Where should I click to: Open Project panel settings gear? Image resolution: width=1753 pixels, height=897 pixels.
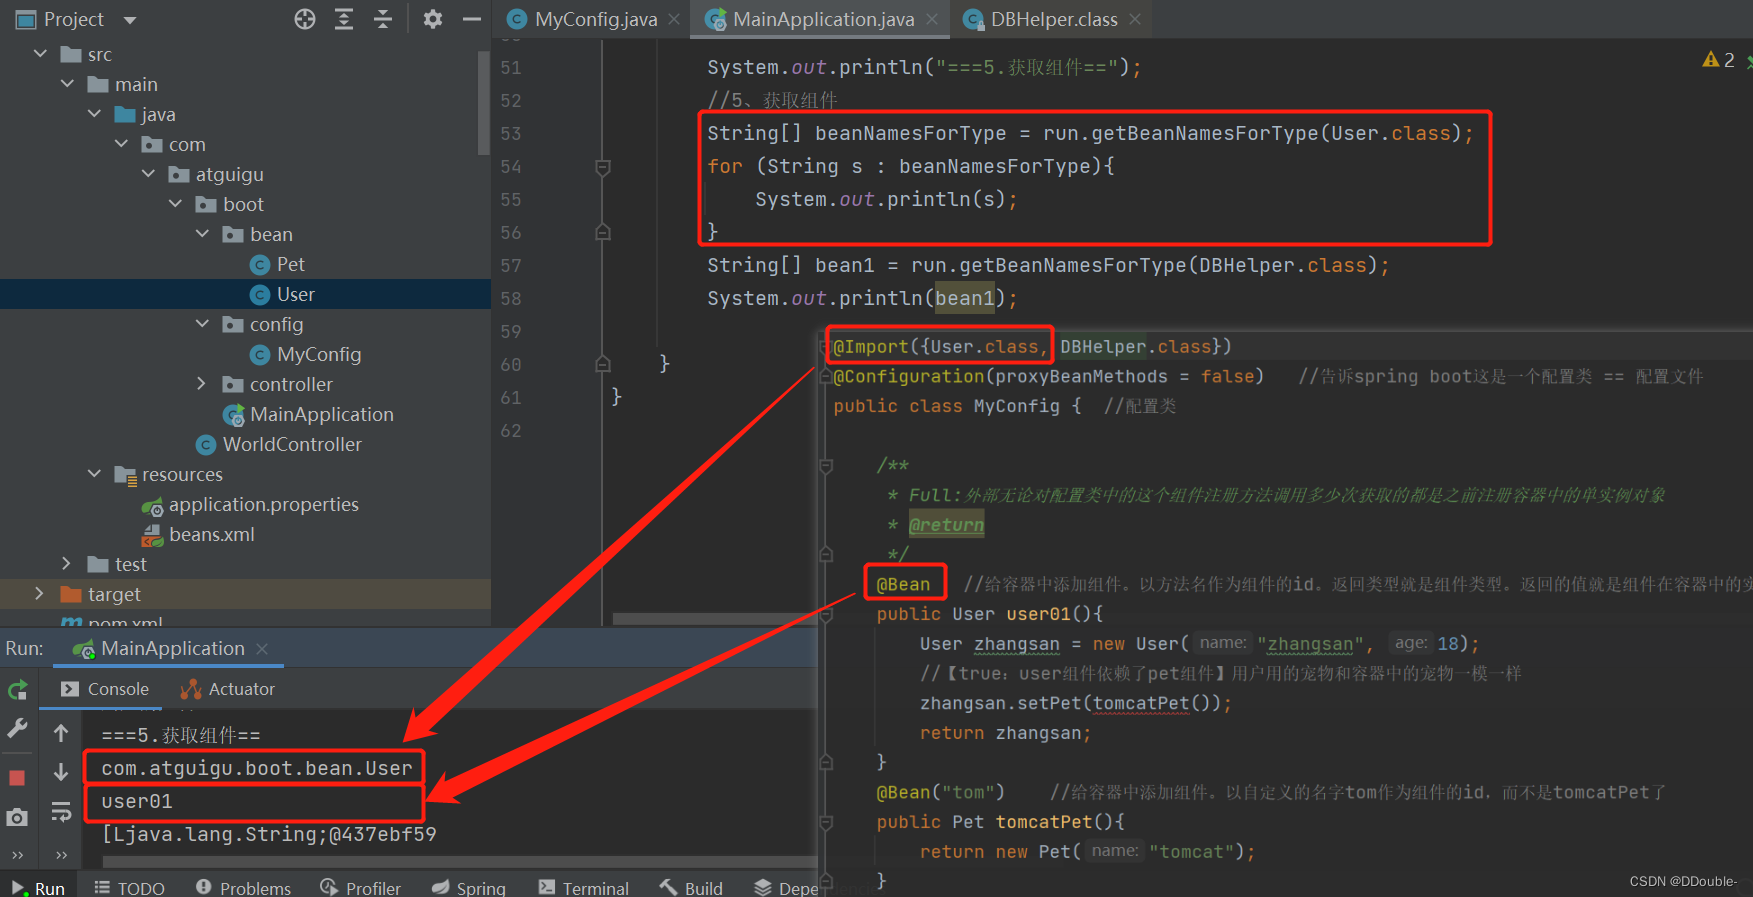point(433,19)
